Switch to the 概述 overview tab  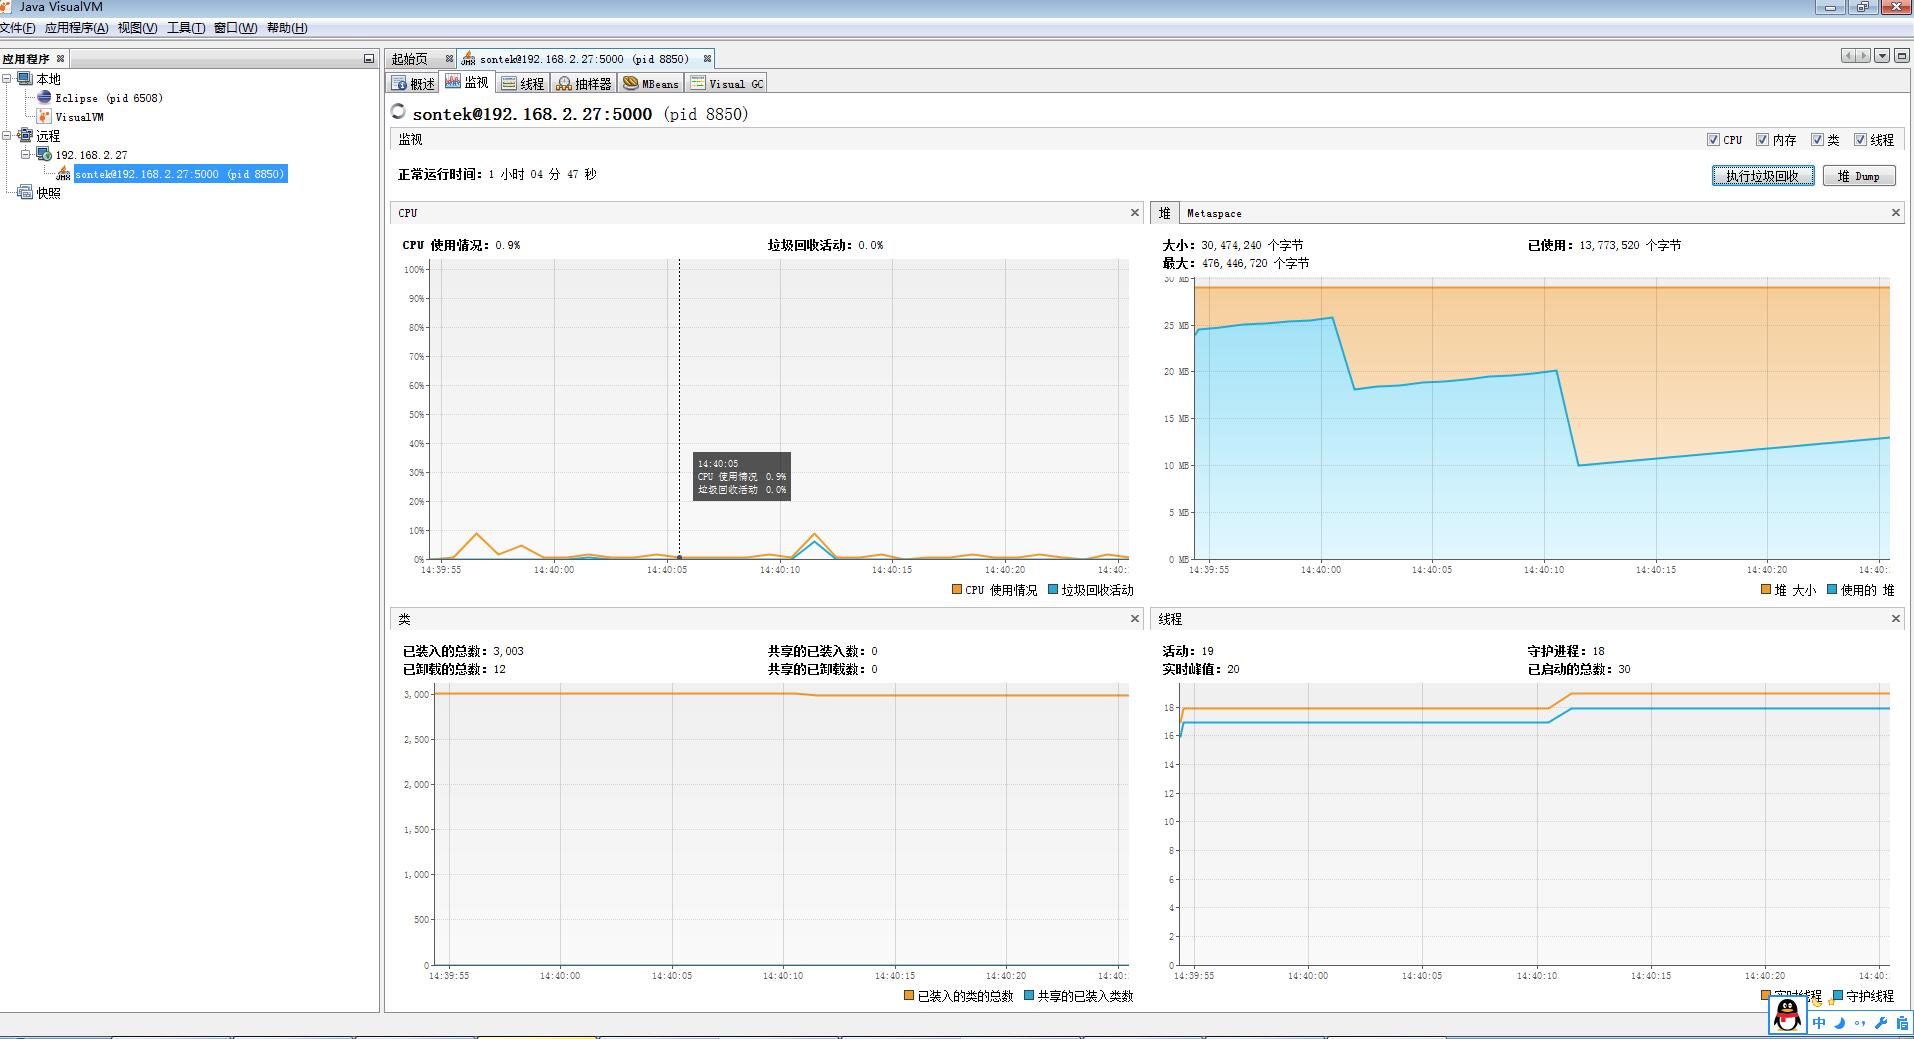[x=414, y=83]
